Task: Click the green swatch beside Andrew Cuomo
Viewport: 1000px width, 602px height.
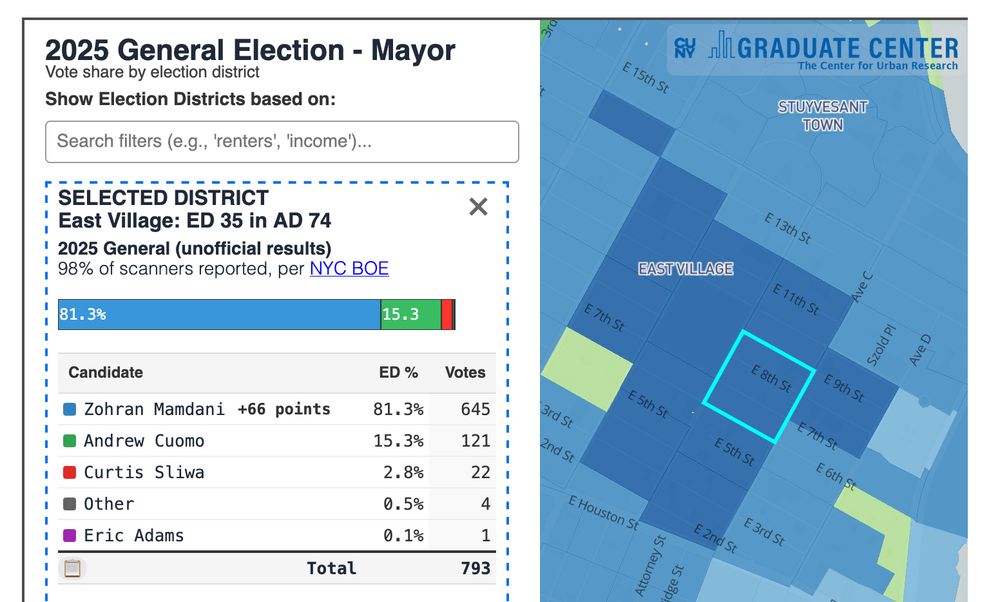Action: click(69, 441)
